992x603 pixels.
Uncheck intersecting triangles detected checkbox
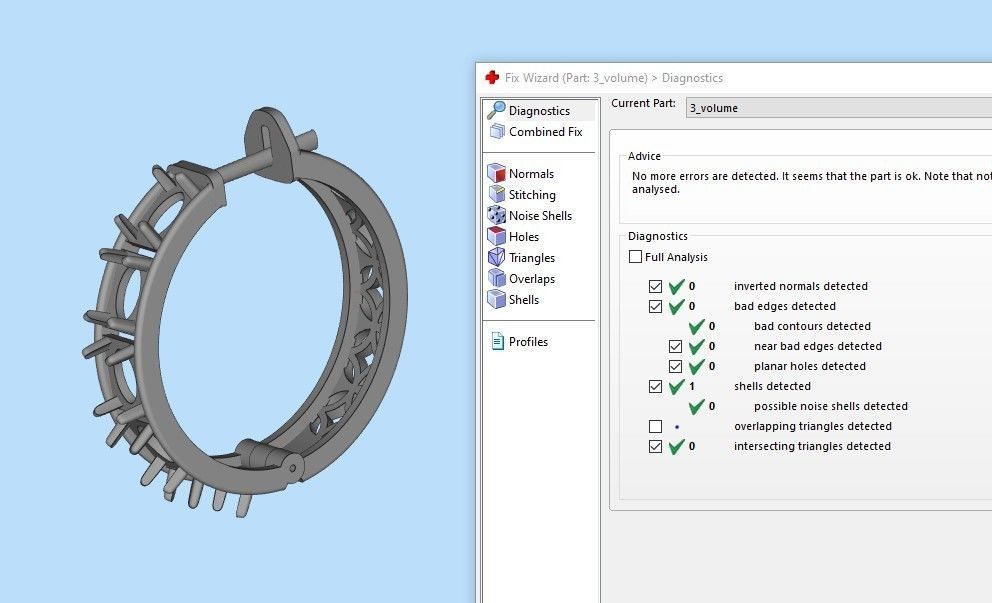tap(655, 446)
